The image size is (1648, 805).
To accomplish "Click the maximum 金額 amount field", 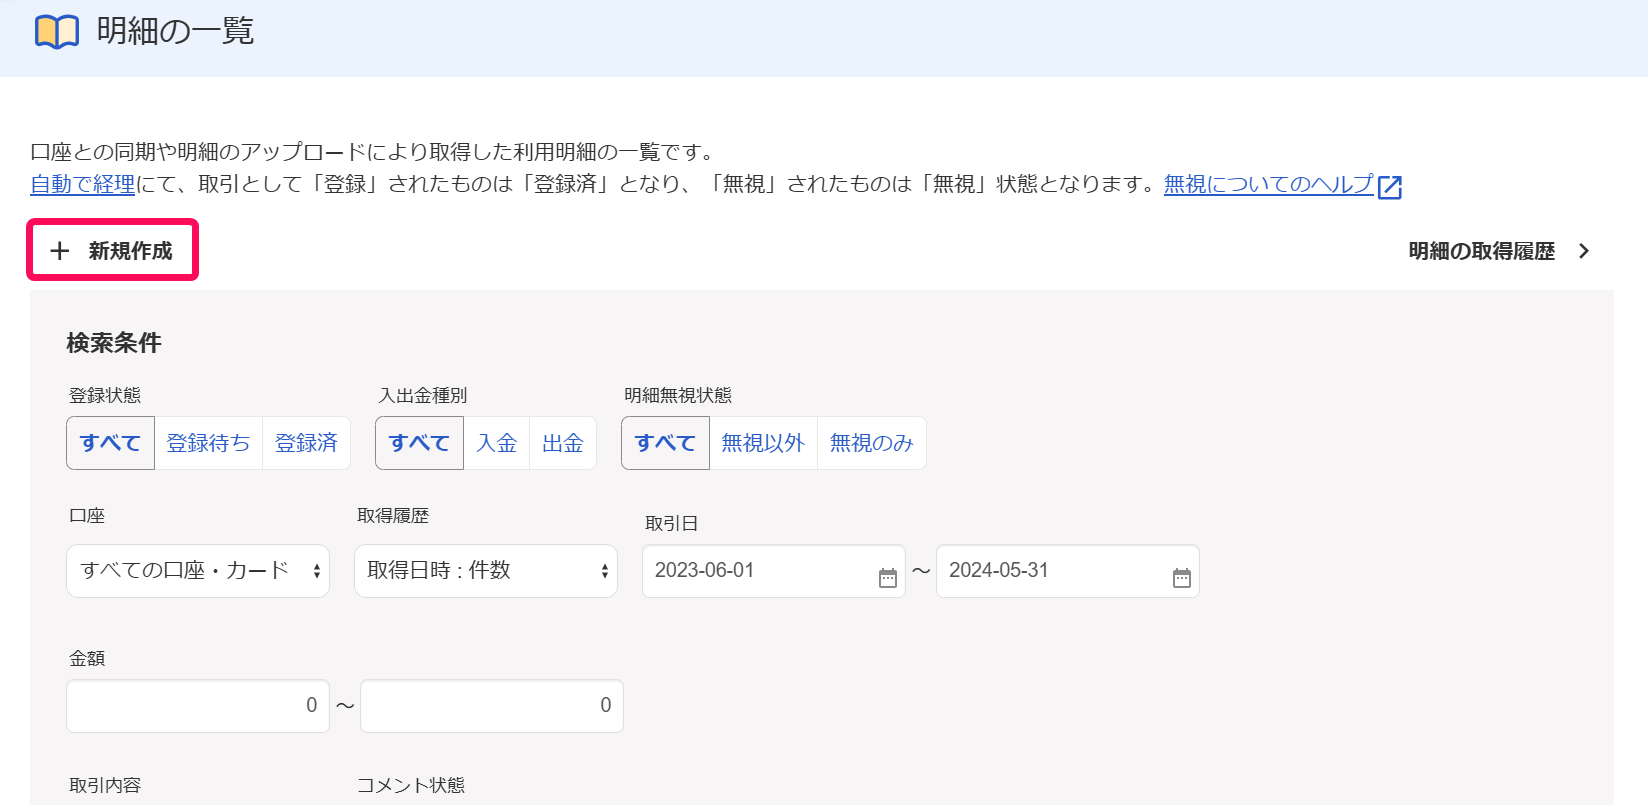I will (x=492, y=706).
